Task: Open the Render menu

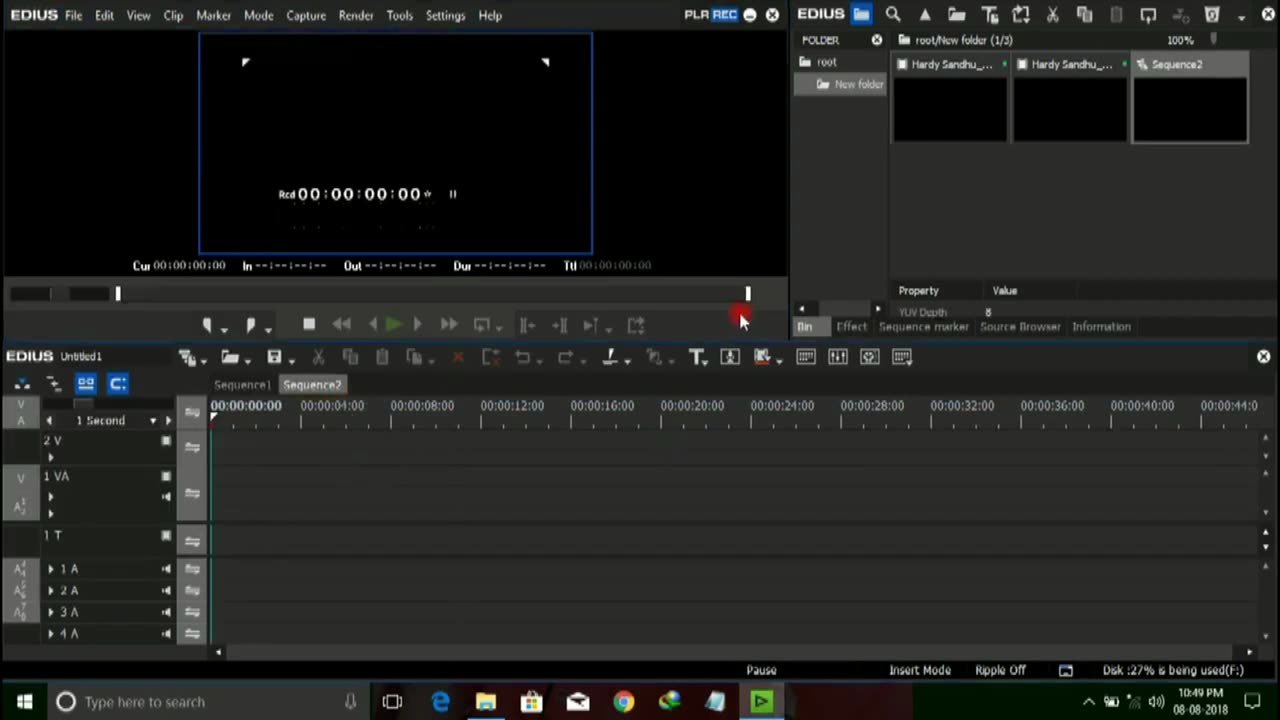Action: (x=356, y=15)
